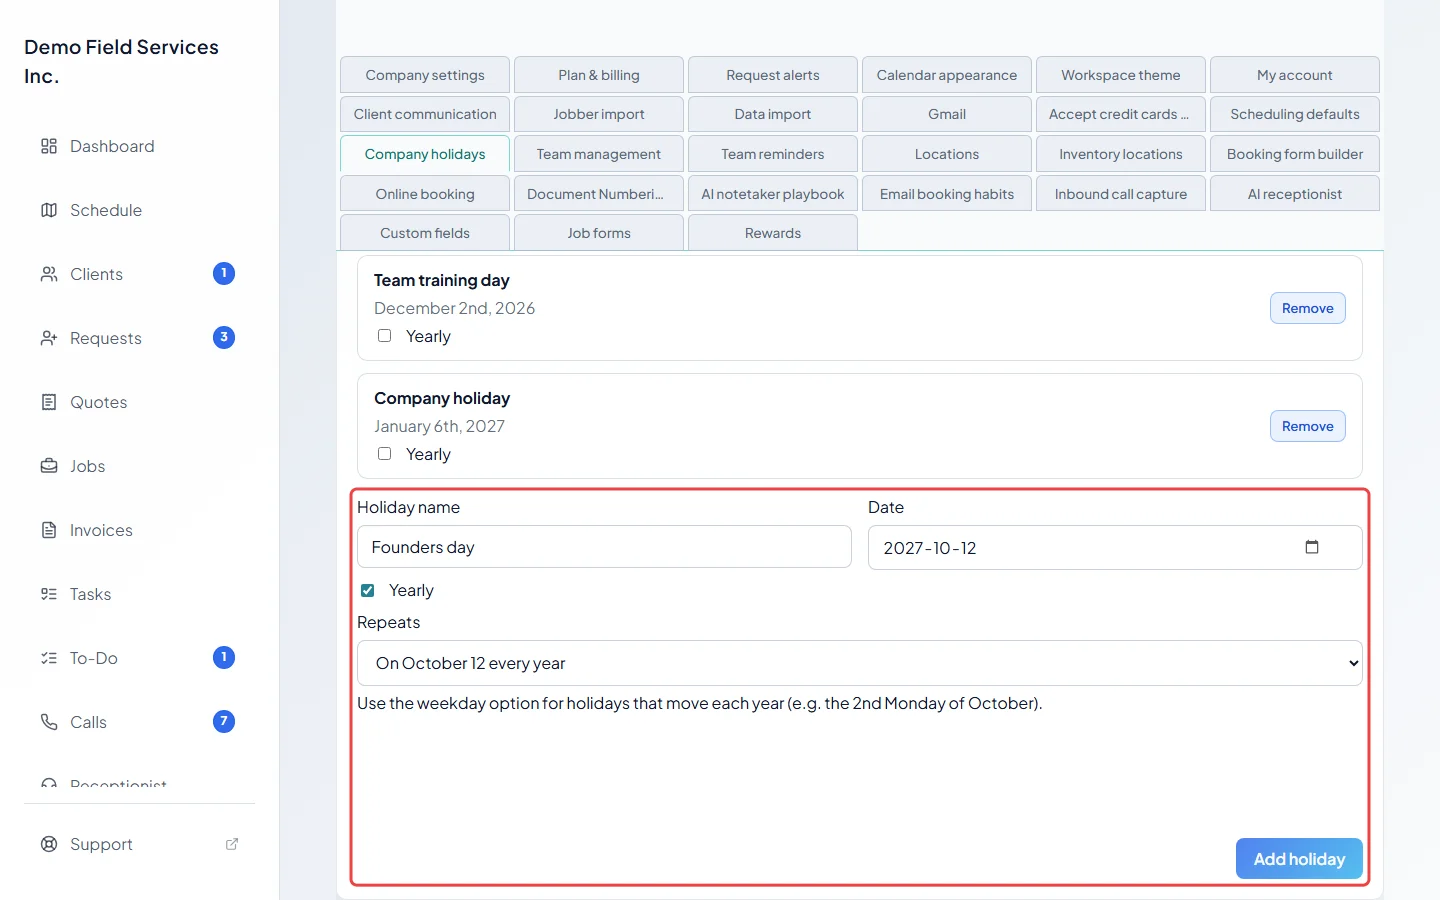Screen dimensions: 1440x900
Task: Click the Calls phone icon in sidebar
Action: (x=49, y=722)
